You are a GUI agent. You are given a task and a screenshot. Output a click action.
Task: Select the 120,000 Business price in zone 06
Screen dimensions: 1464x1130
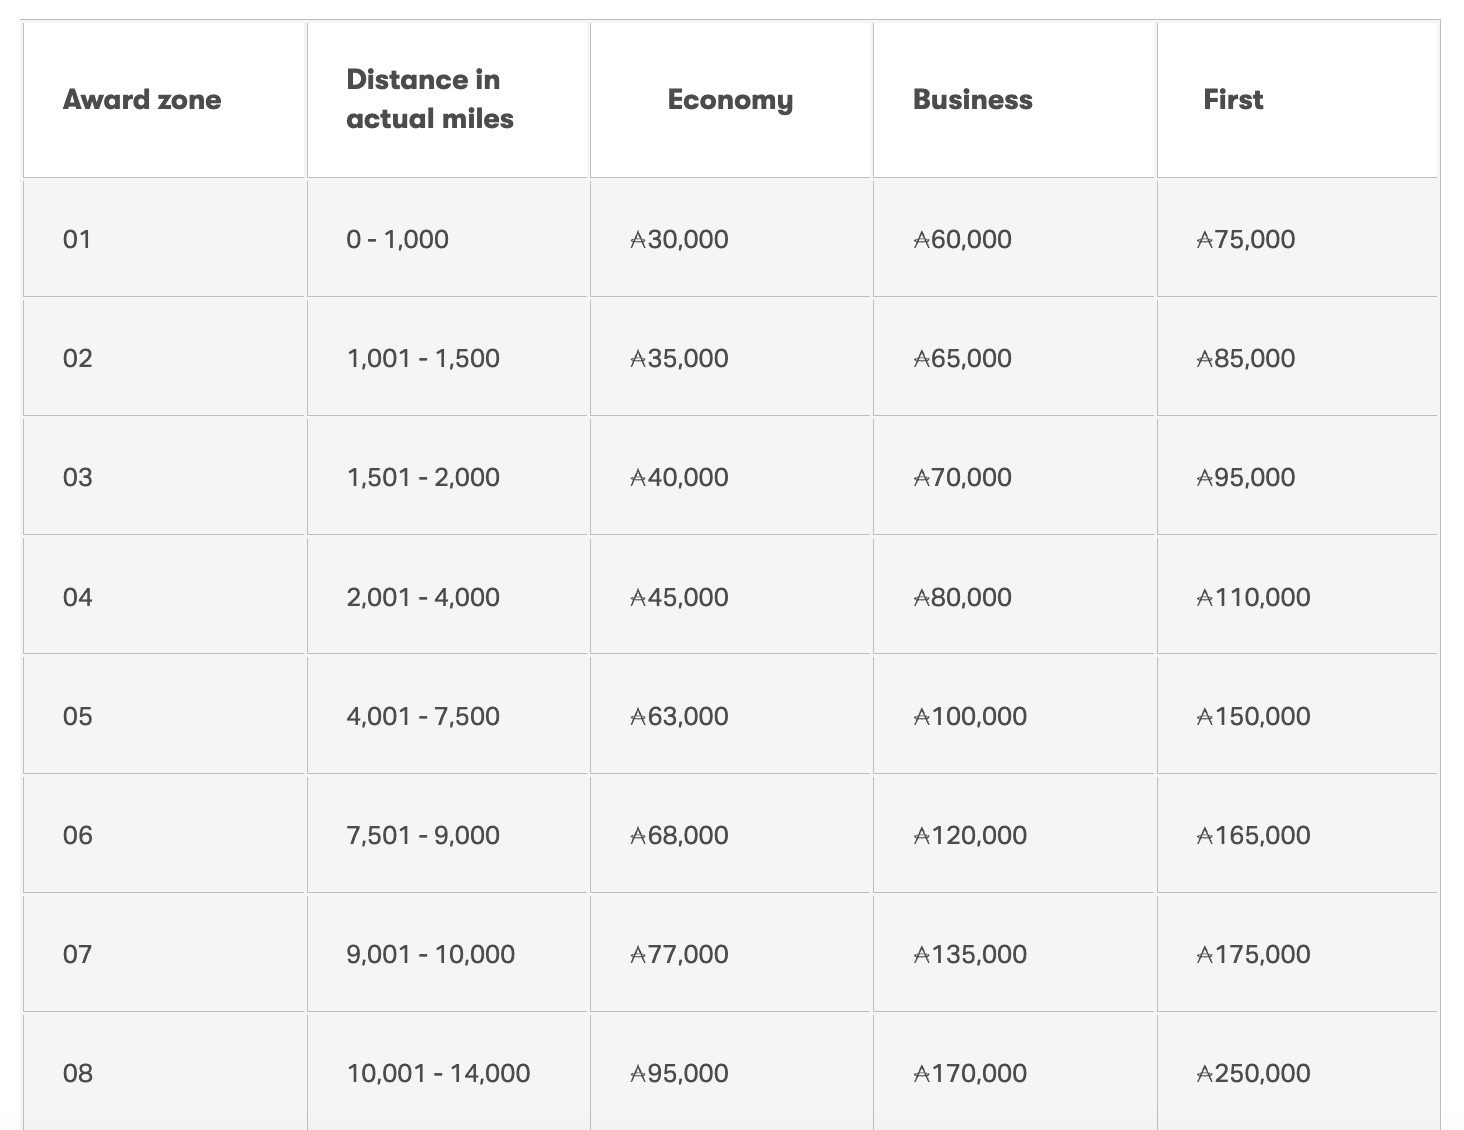[970, 835]
